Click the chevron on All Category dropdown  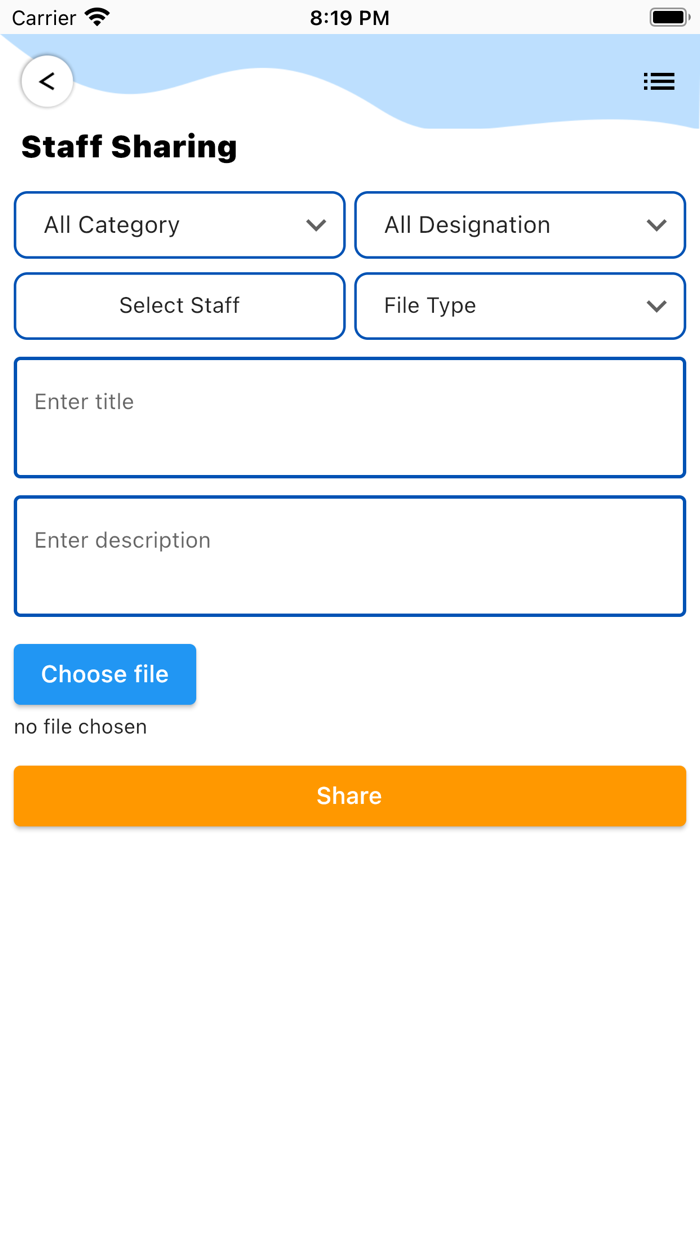tap(317, 225)
